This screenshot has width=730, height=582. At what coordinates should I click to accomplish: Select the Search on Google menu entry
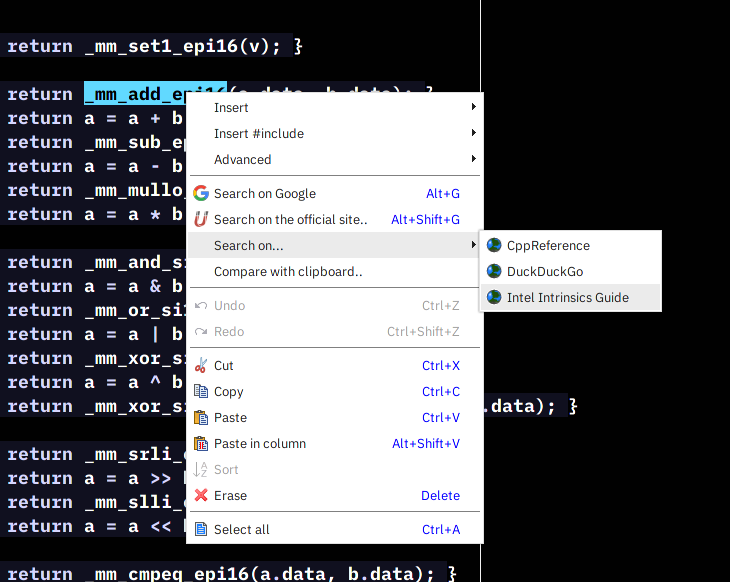pyautogui.click(x=265, y=194)
